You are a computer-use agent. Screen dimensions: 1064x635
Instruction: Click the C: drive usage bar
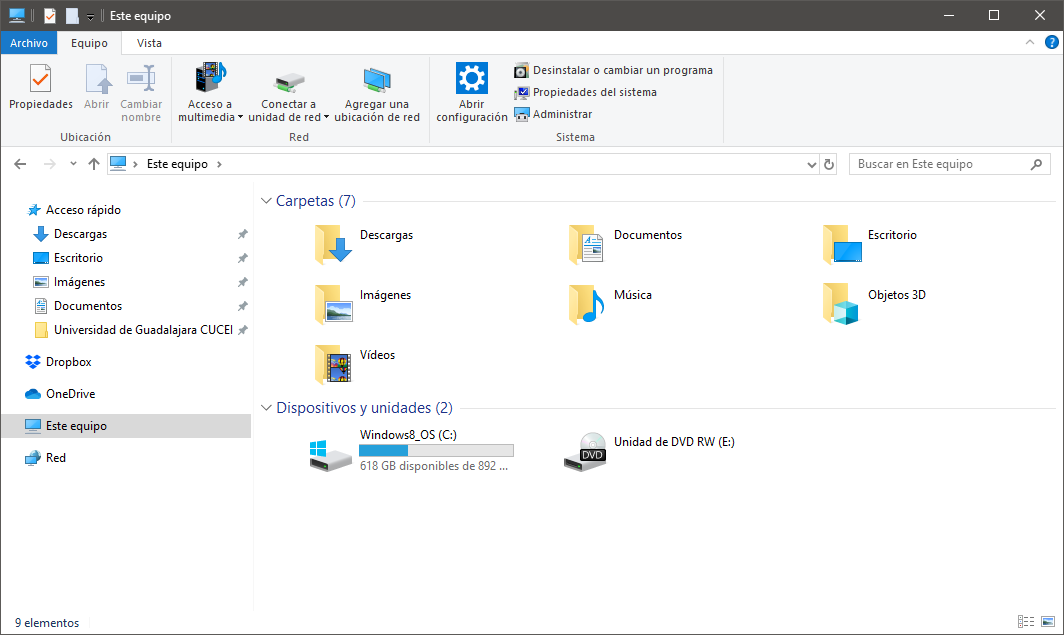coord(436,450)
